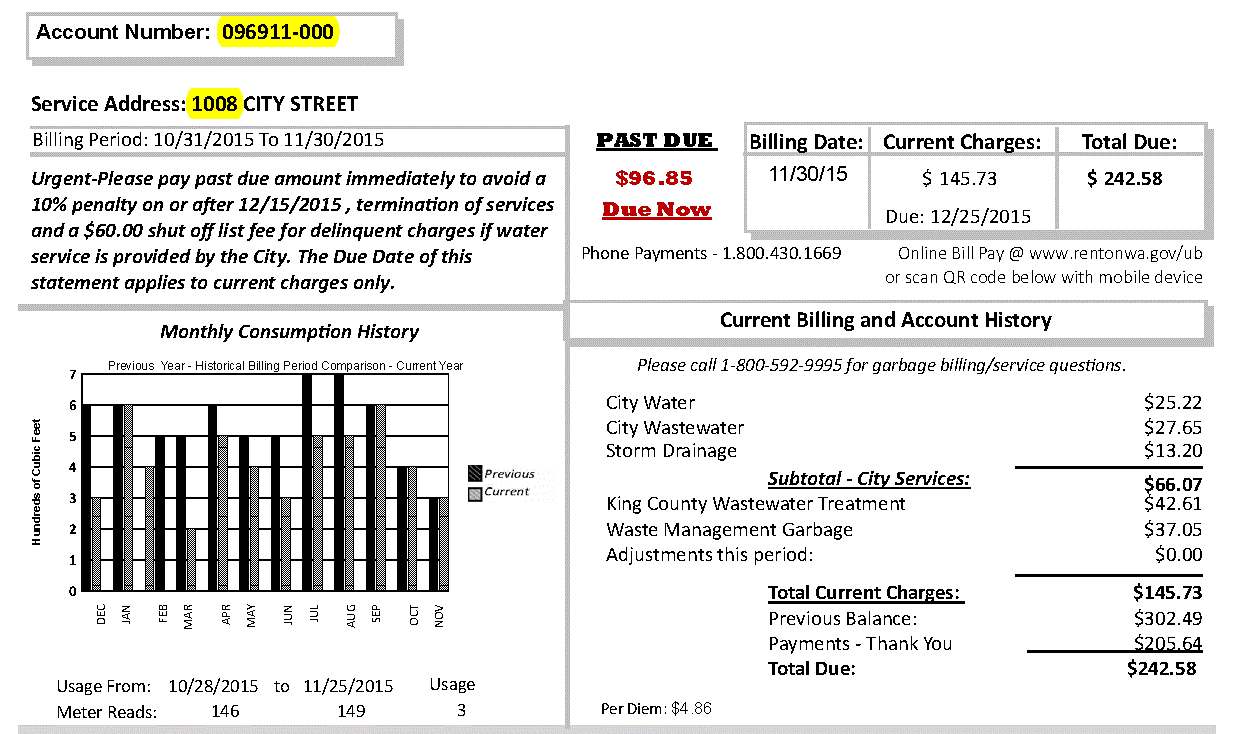Select the King County Wastewater charge $42.61
The image size is (1256, 734).
(x=1173, y=504)
